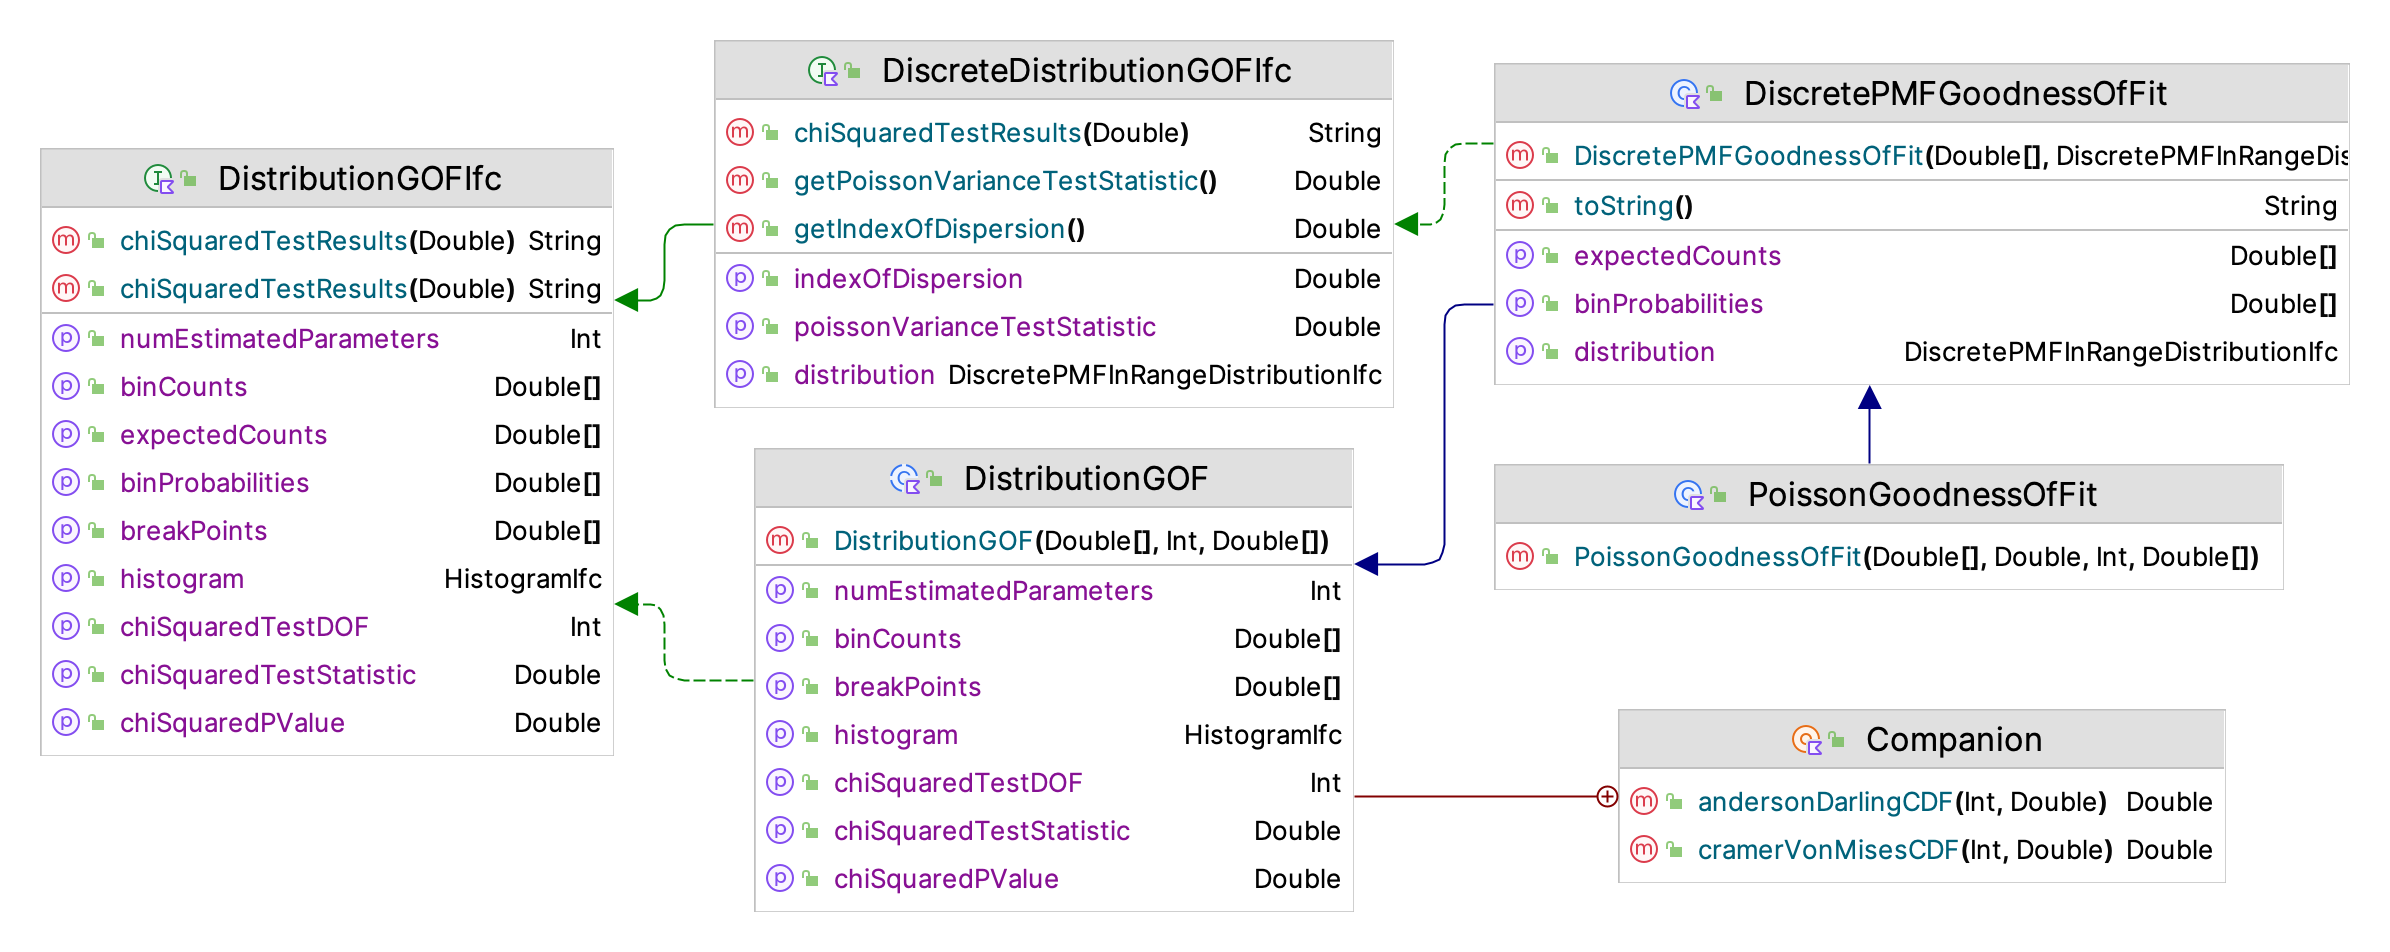The height and width of the screenshot is (952, 2390).
Task: Click chiSquaredTestDOF in DistributionGOF
Action: (x=958, y=783)
